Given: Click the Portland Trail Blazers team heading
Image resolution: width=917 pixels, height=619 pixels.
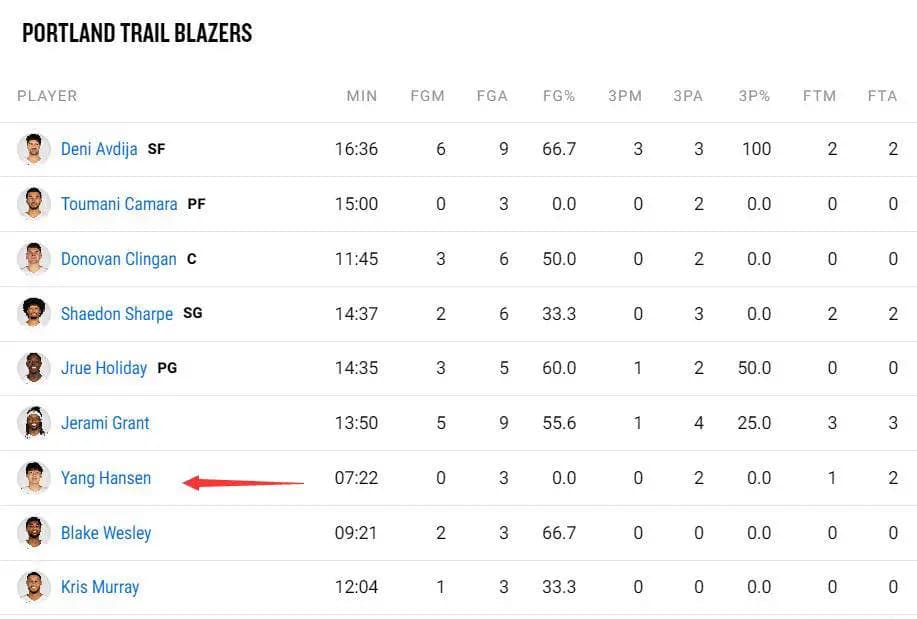Looking at the screenshot, I should click(137, 33).
